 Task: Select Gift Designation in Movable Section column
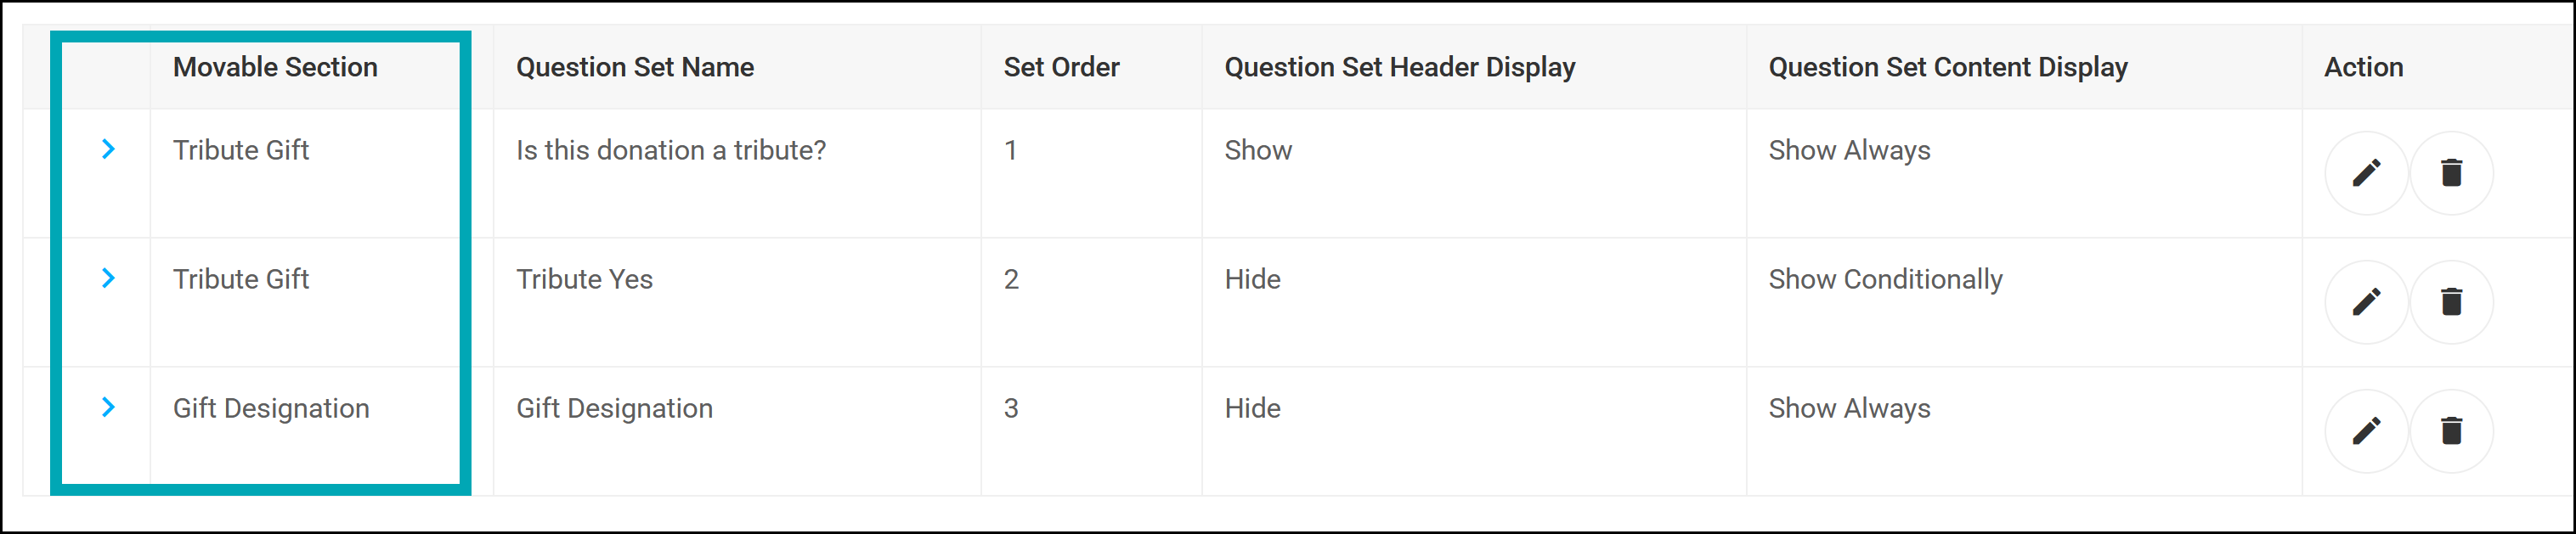(x=271, y=408)
